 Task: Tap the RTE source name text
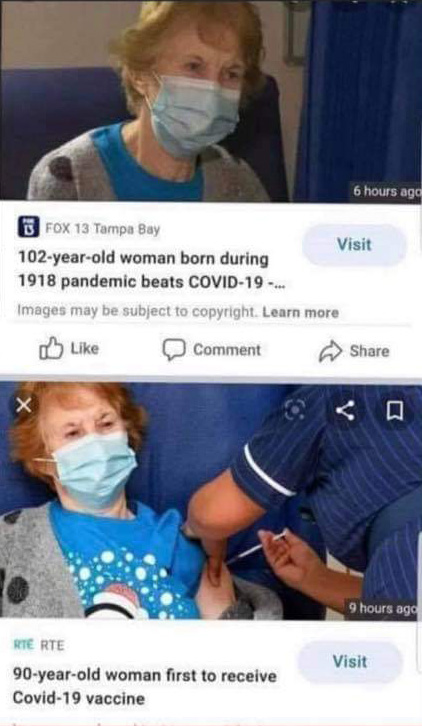(x=52, y=645)
